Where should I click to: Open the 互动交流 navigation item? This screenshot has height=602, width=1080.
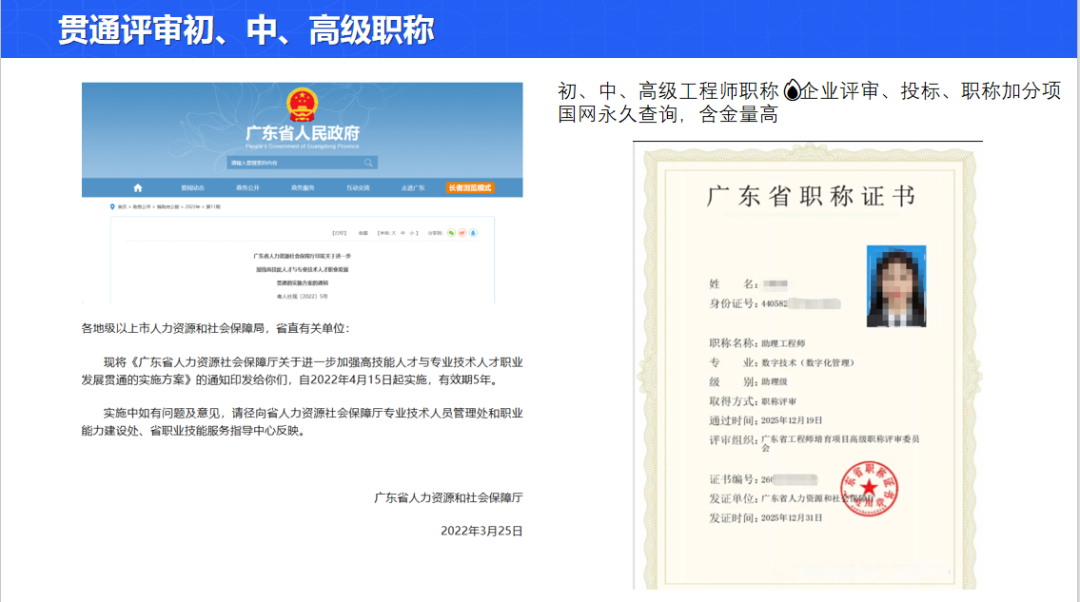coord(357,188)
